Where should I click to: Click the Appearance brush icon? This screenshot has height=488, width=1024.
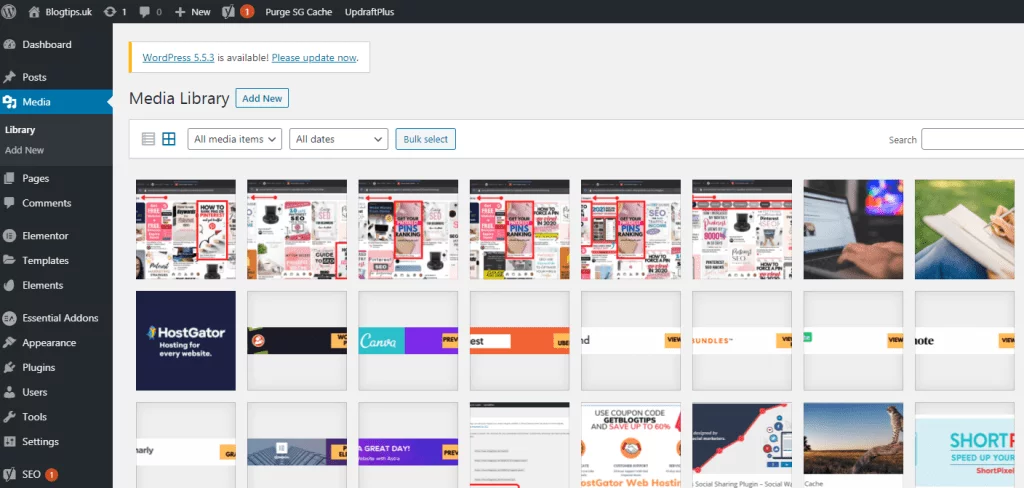pos(10,343)
